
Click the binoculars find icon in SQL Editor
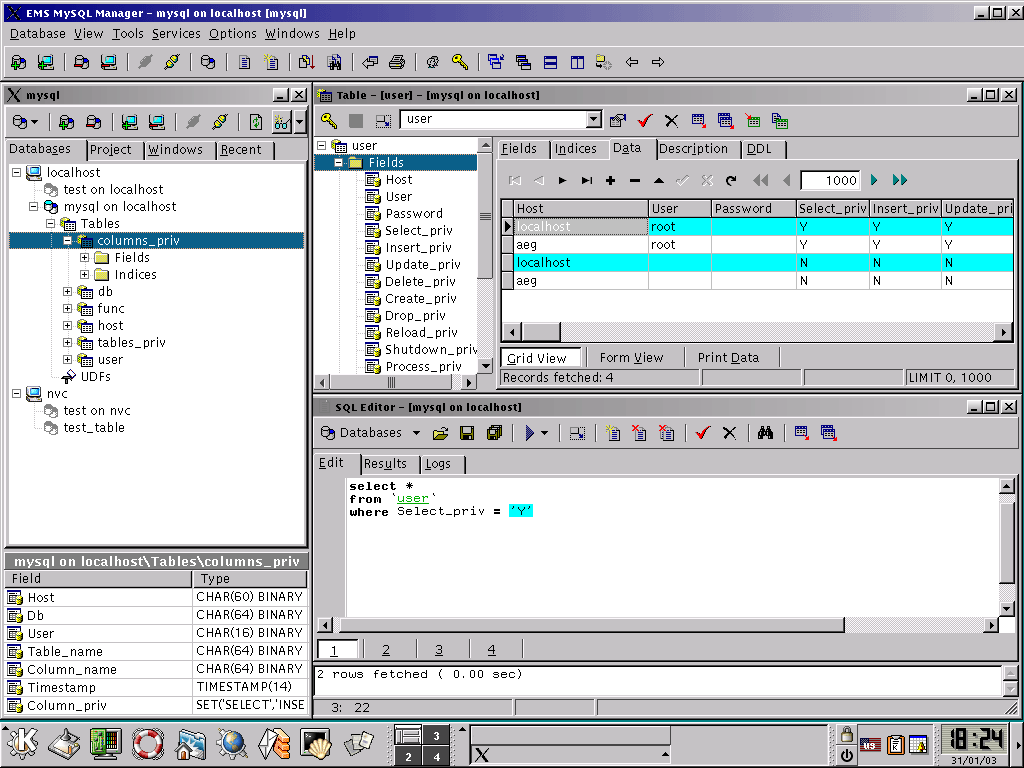[x=765, y=433]
